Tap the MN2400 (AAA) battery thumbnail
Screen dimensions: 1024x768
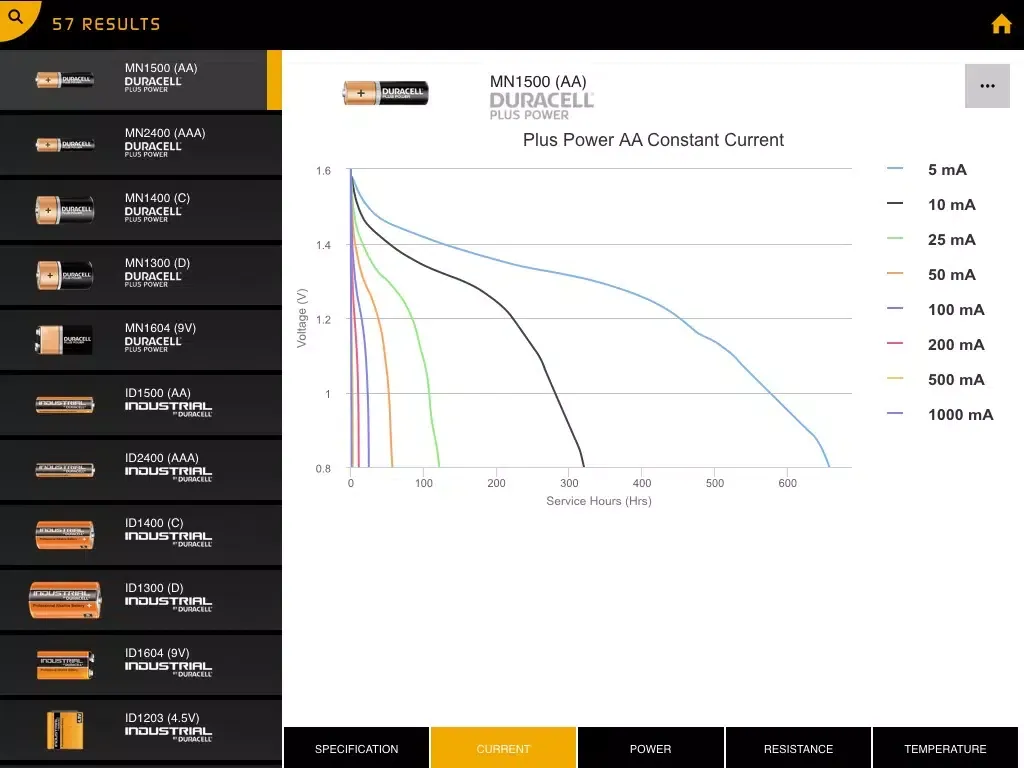point(65,144)
